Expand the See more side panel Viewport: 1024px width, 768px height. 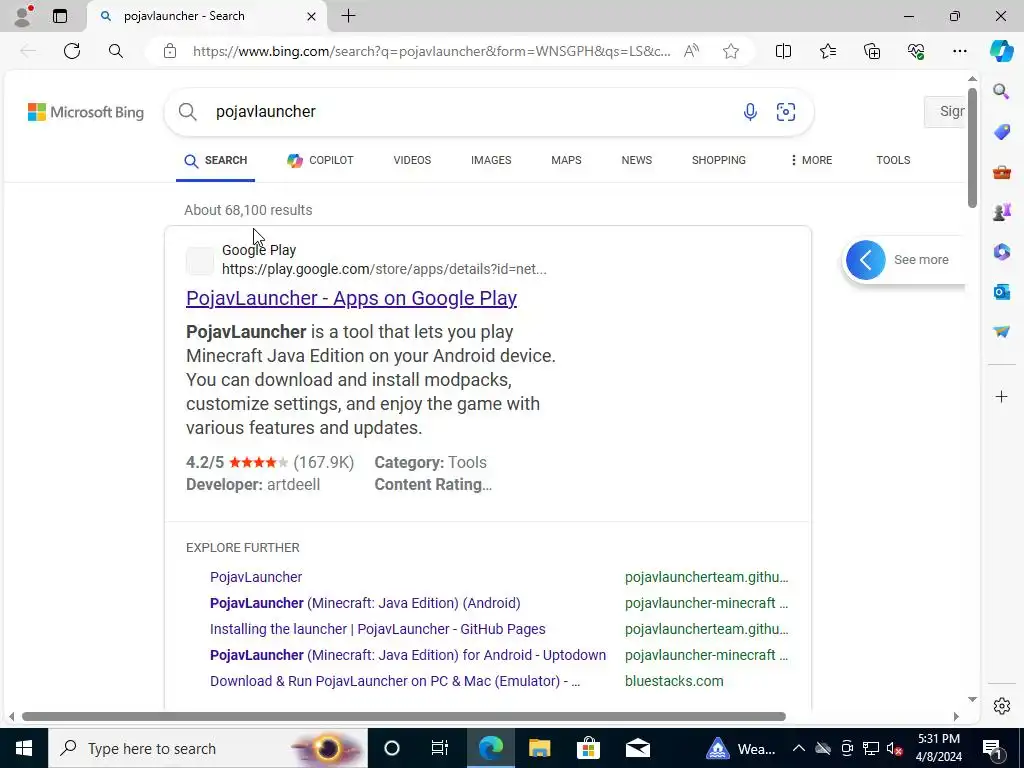pos(904,260)
